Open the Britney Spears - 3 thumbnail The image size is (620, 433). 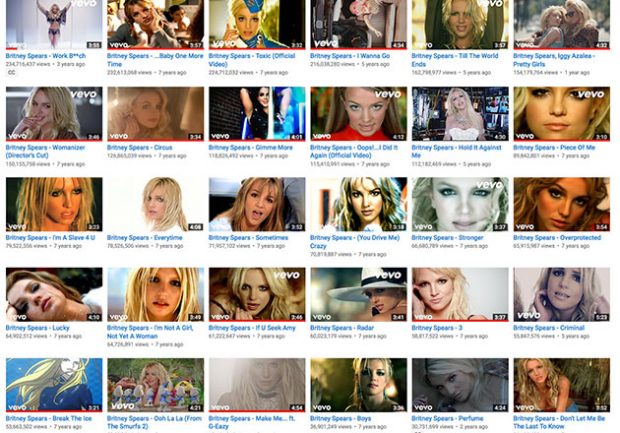460,295
